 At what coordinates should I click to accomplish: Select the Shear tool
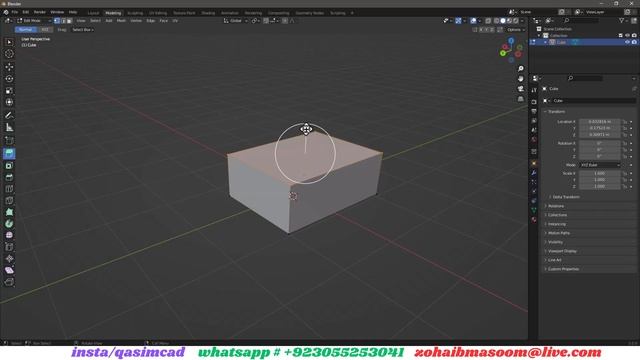[x=9, y=270]
